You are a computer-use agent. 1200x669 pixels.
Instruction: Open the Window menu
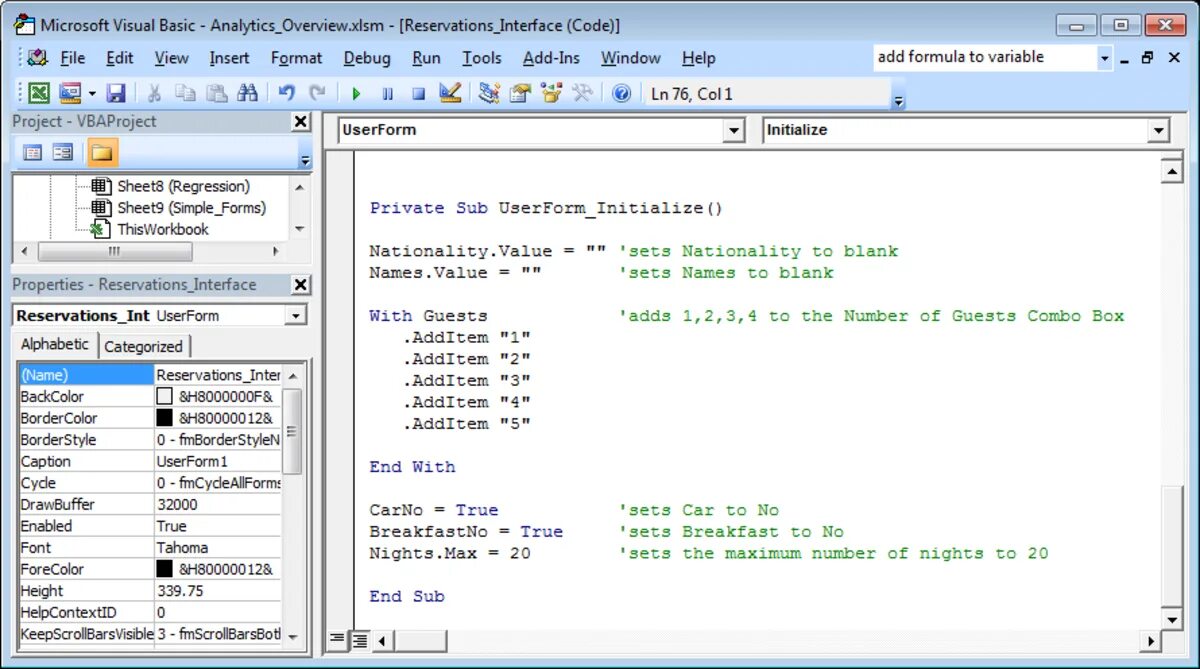point(630,58)
